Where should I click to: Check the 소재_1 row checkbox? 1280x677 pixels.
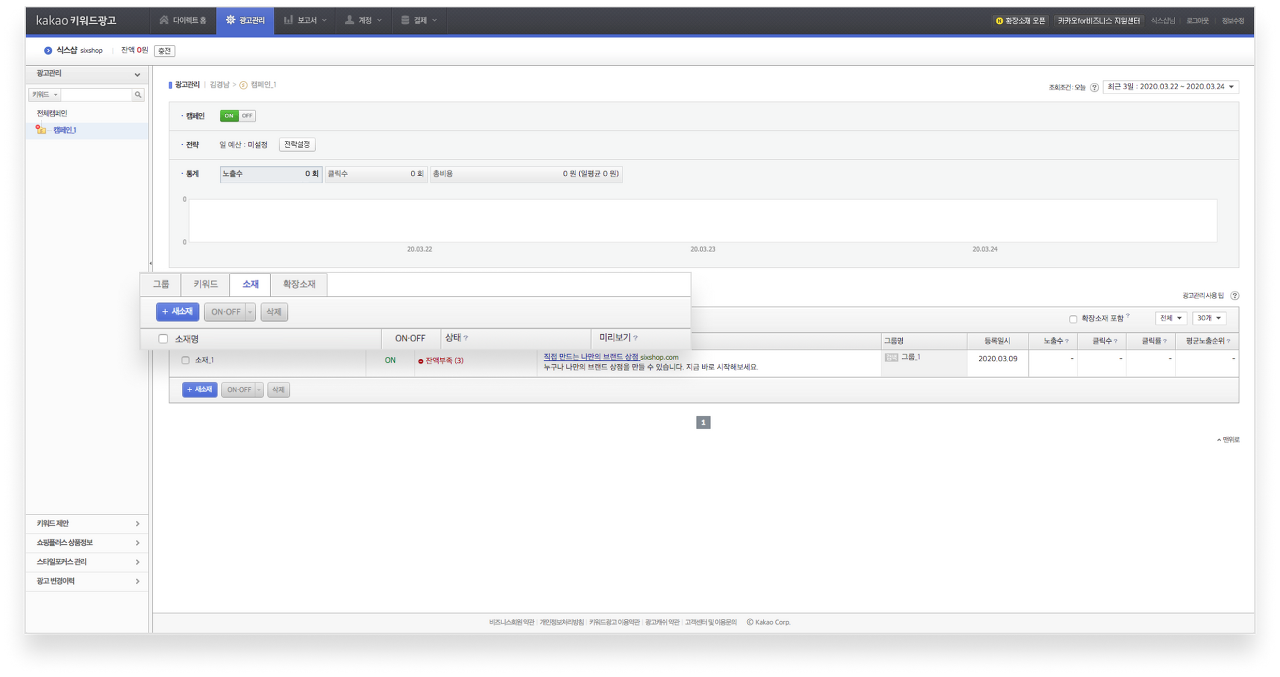(x=185, y=360)
